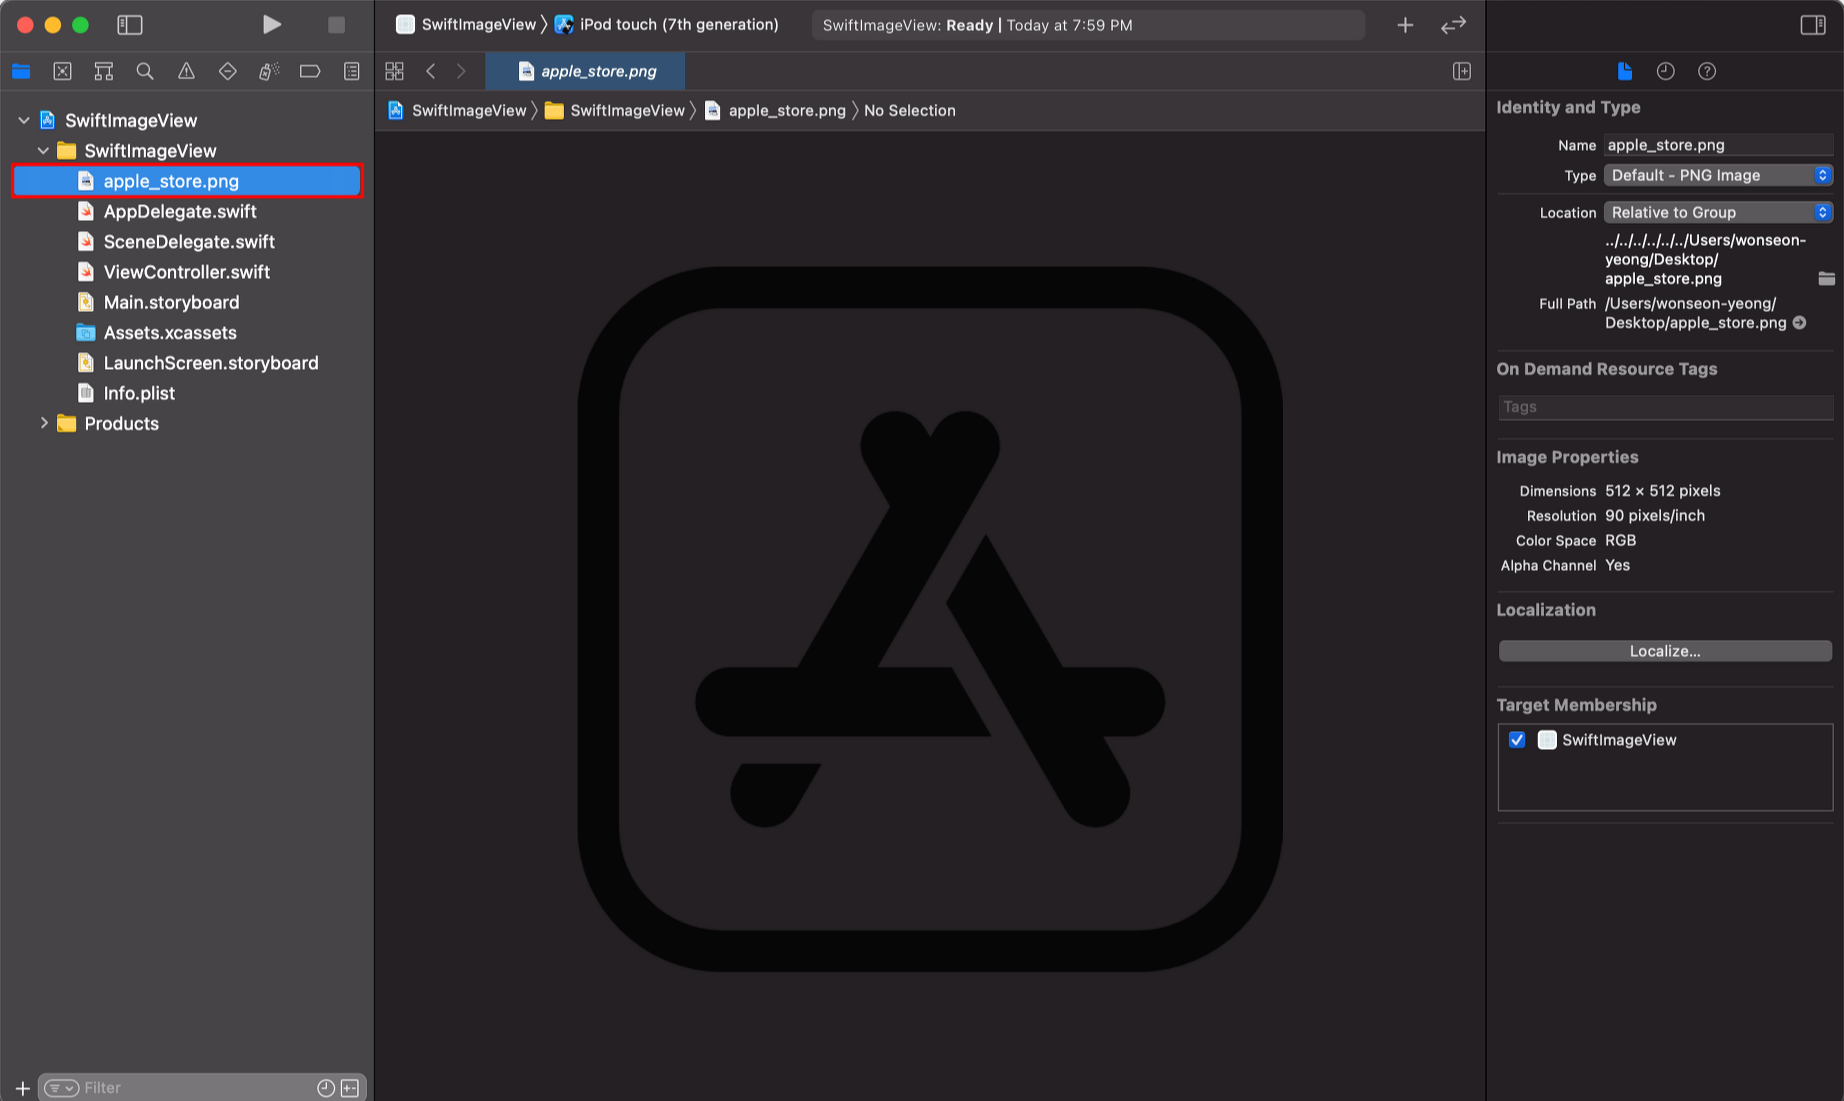
Task: Expand the Products folder
Action: (43, 423)
